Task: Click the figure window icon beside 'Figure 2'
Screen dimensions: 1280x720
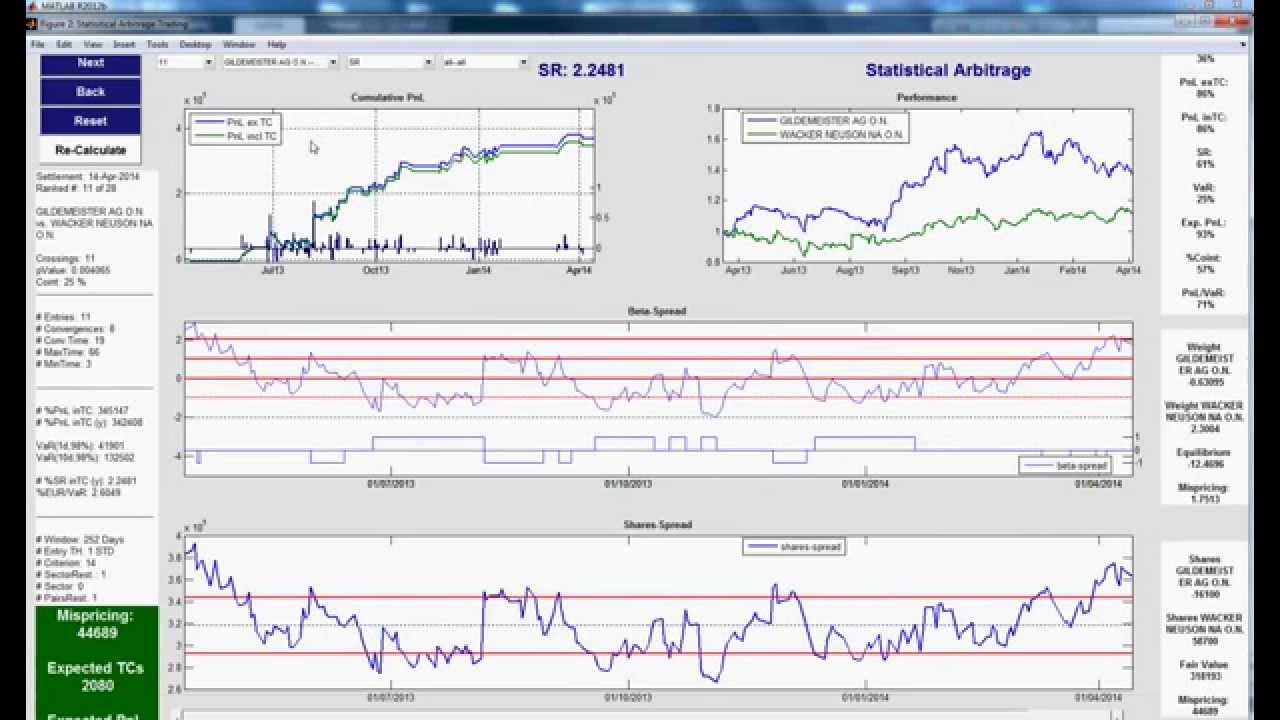Action: tap(32, 23)
